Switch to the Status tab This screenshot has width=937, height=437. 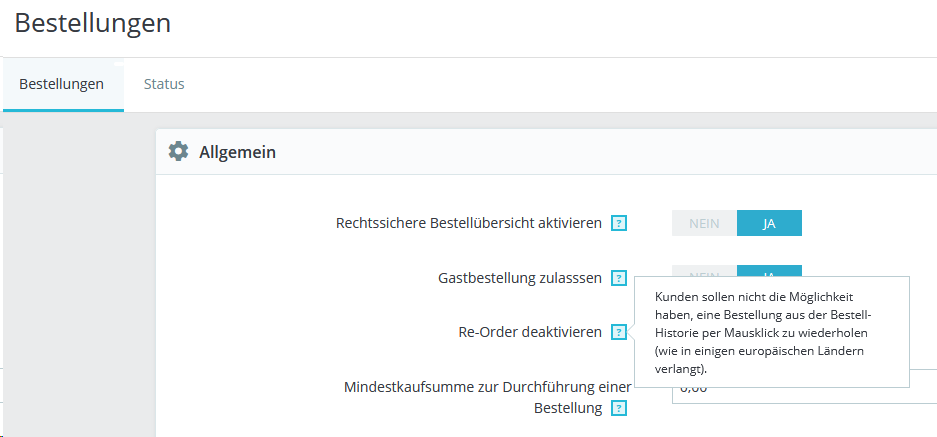[x=164, y=84]
